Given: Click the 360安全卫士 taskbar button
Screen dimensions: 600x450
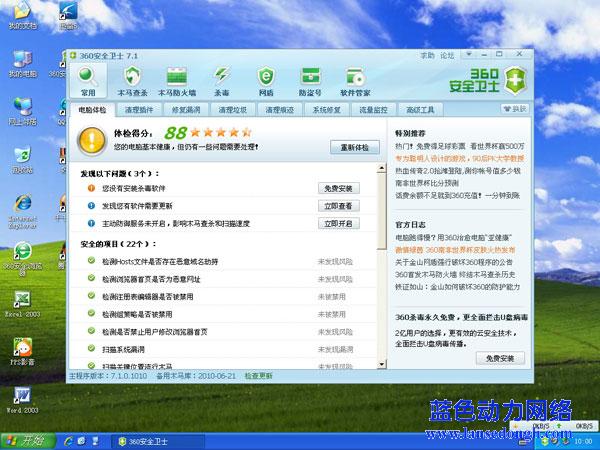Looking at the screenshot, I should 157,442.
